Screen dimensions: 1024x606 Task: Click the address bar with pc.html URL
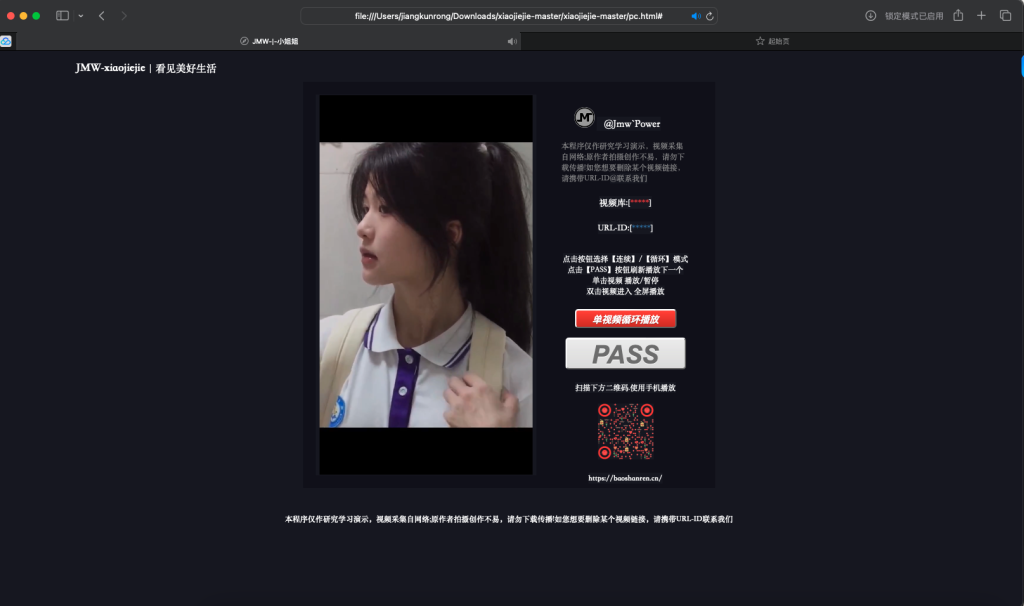coord(509,16)
